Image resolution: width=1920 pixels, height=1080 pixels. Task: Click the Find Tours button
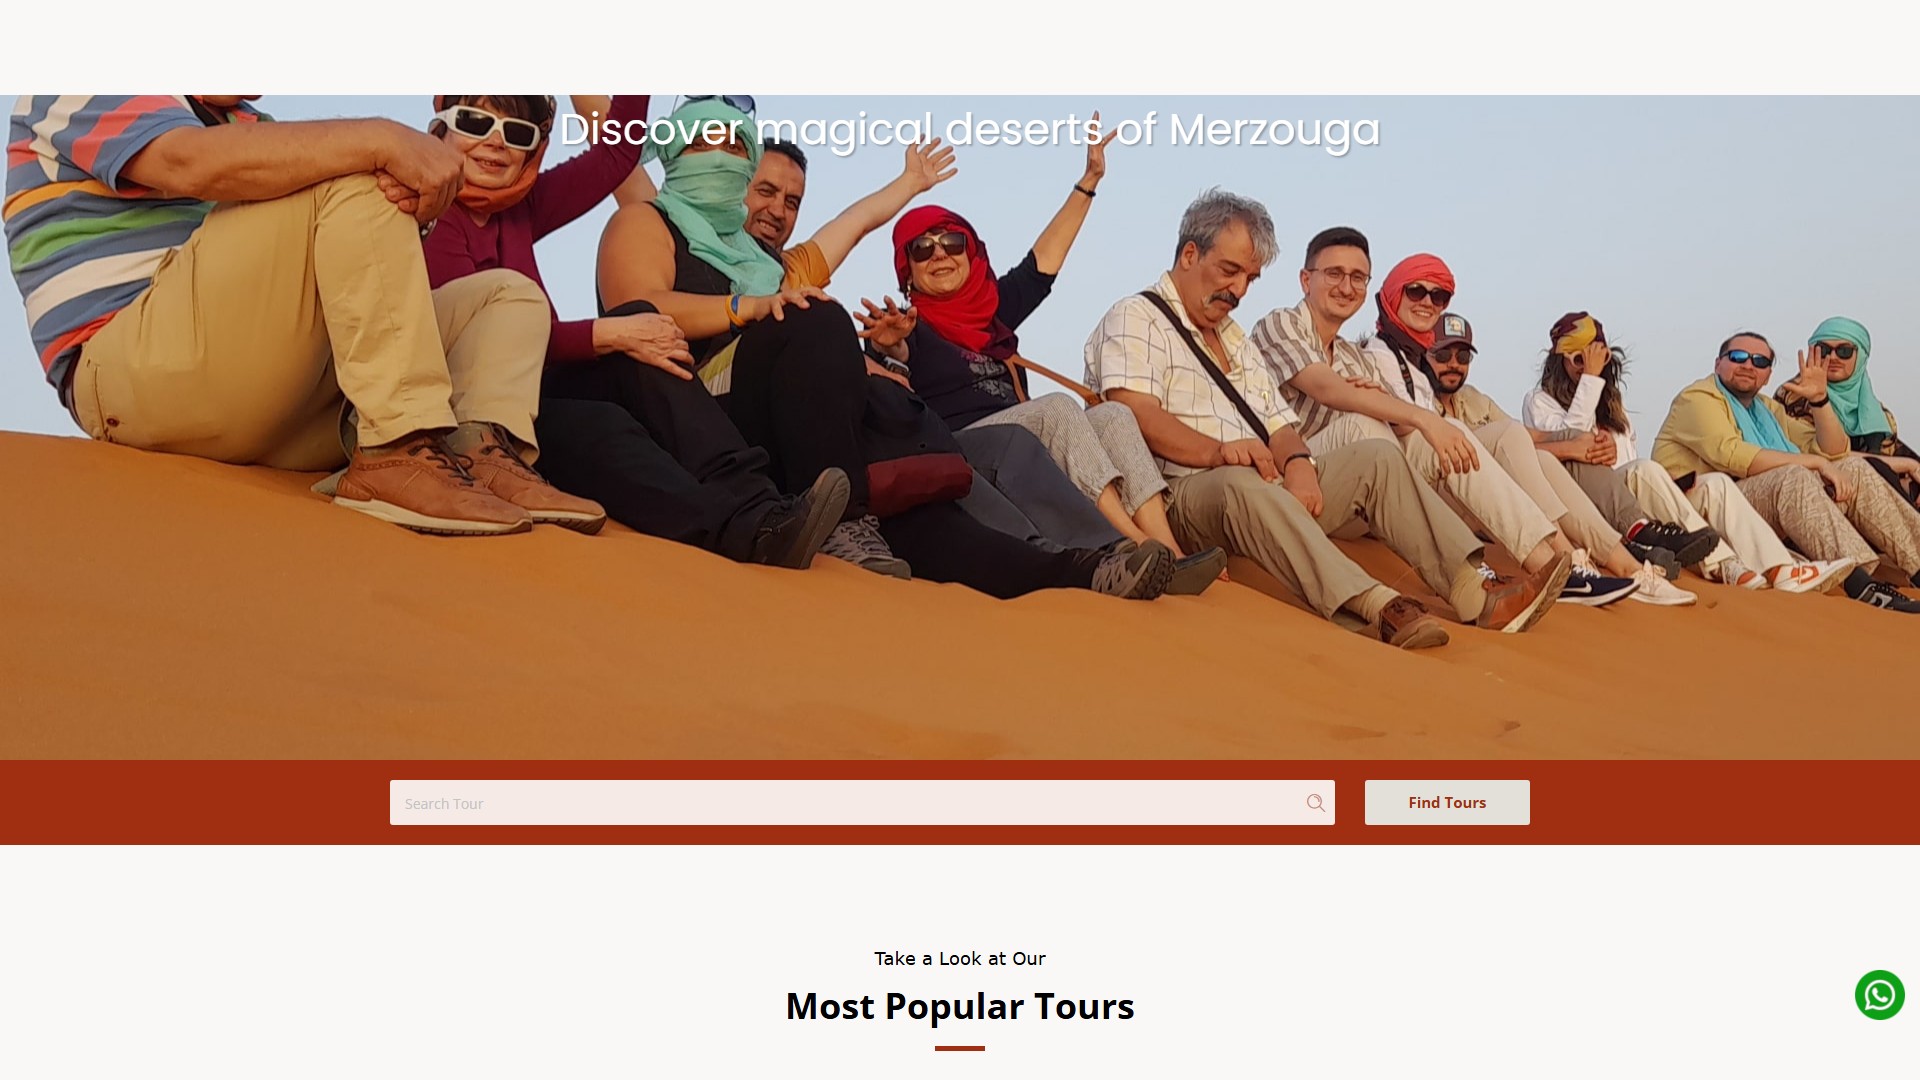[1447, 803]
